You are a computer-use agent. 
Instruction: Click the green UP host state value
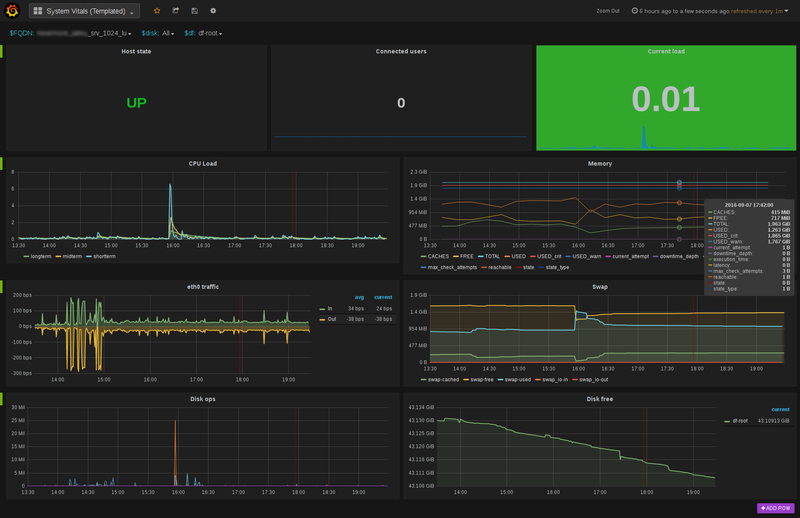[x=136, y=103]
